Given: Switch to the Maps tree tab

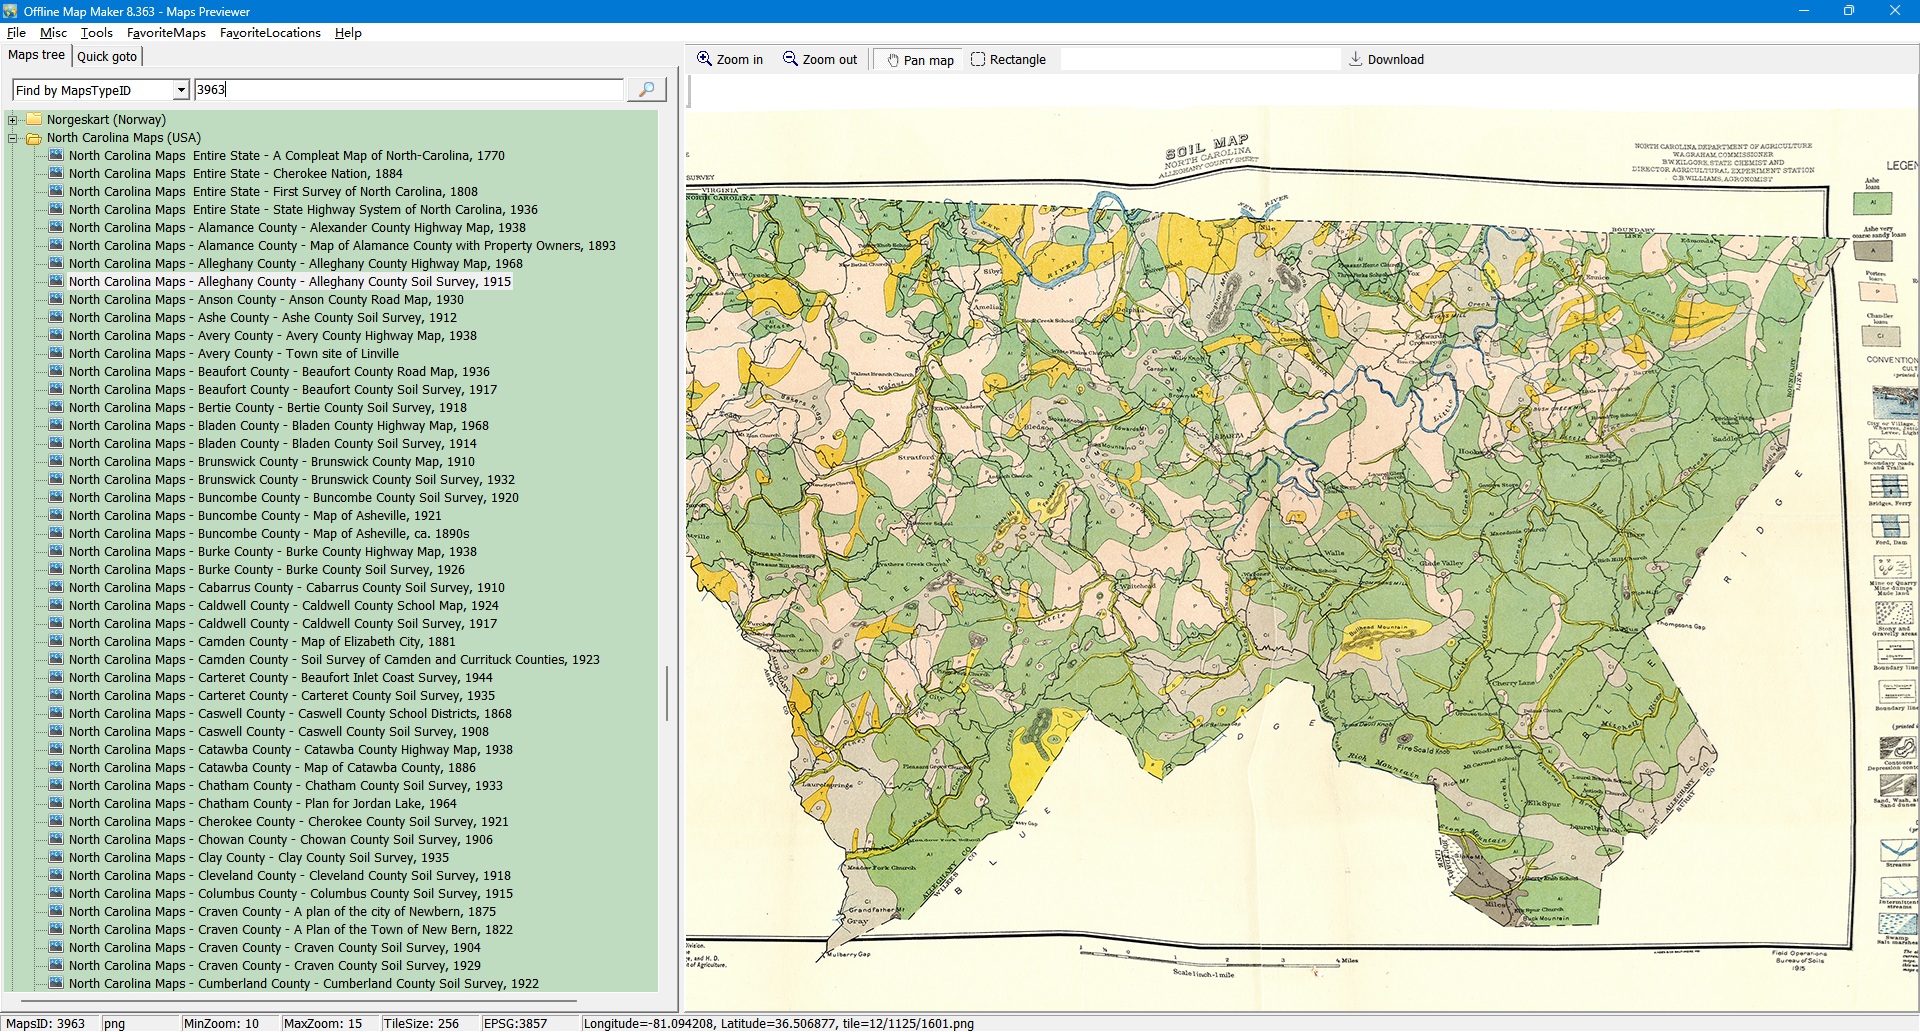Looking at the screenshot, I should [x=36, y=55].
